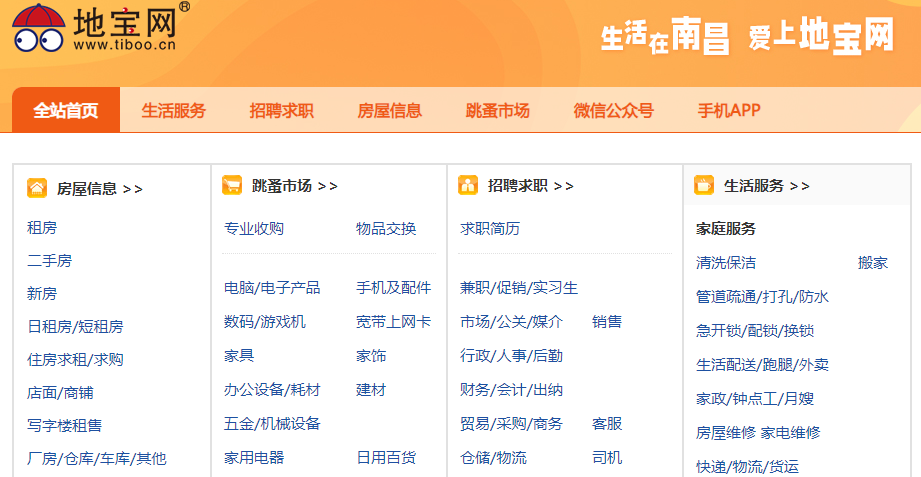This screenshot has width=921, height=477.
Task: Open the 物品交换 link
Action: click(x=386, y=229)
